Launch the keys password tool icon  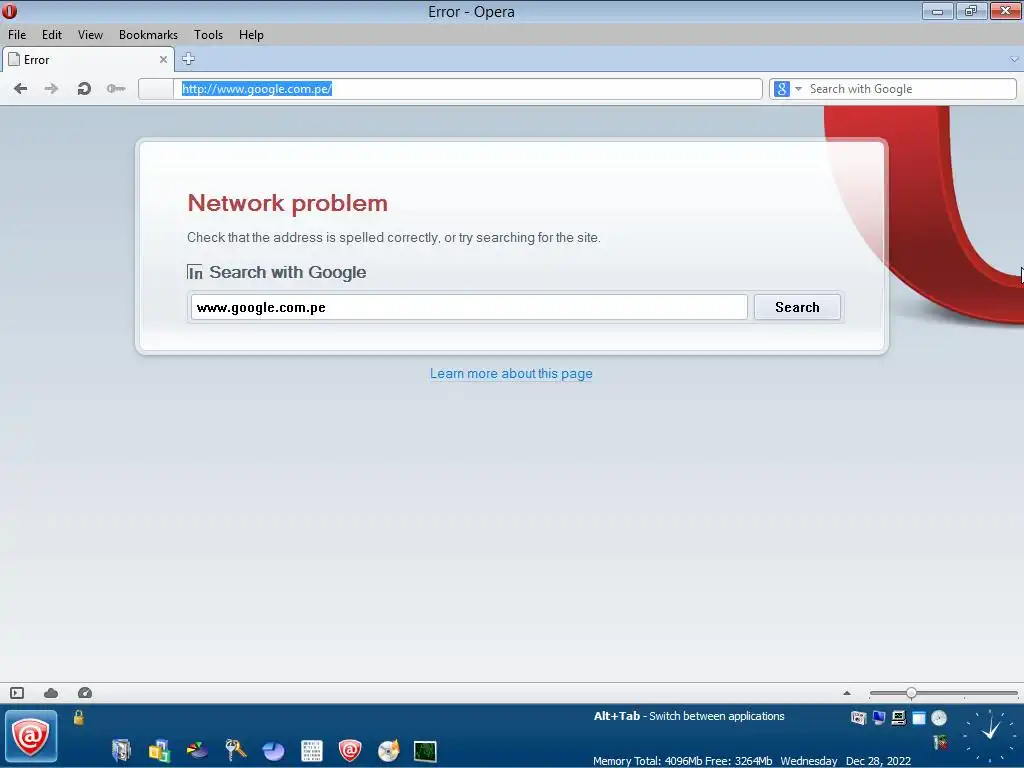[235, 750]
